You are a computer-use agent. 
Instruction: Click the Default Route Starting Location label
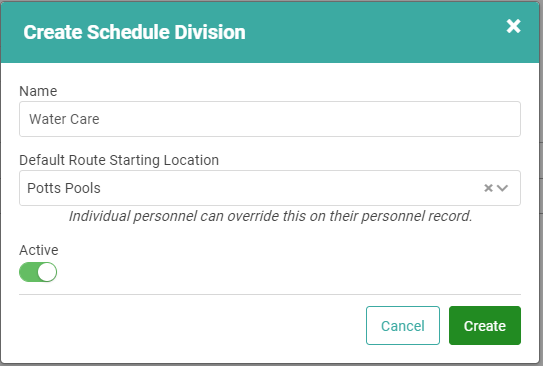coord(119,160)
